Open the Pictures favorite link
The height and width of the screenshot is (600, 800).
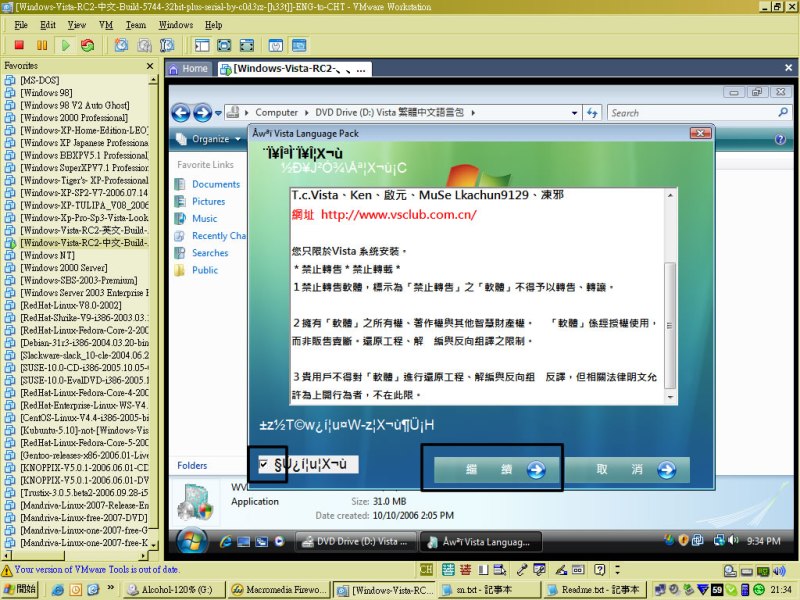[x=208, y=202]
